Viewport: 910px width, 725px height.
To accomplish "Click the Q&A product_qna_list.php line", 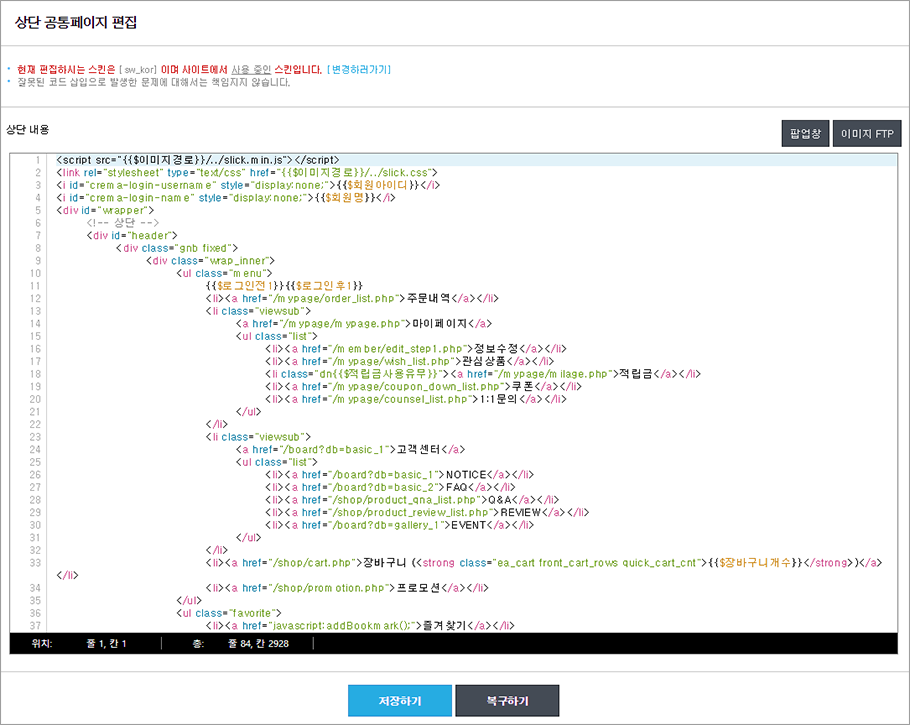I will 412,500.
